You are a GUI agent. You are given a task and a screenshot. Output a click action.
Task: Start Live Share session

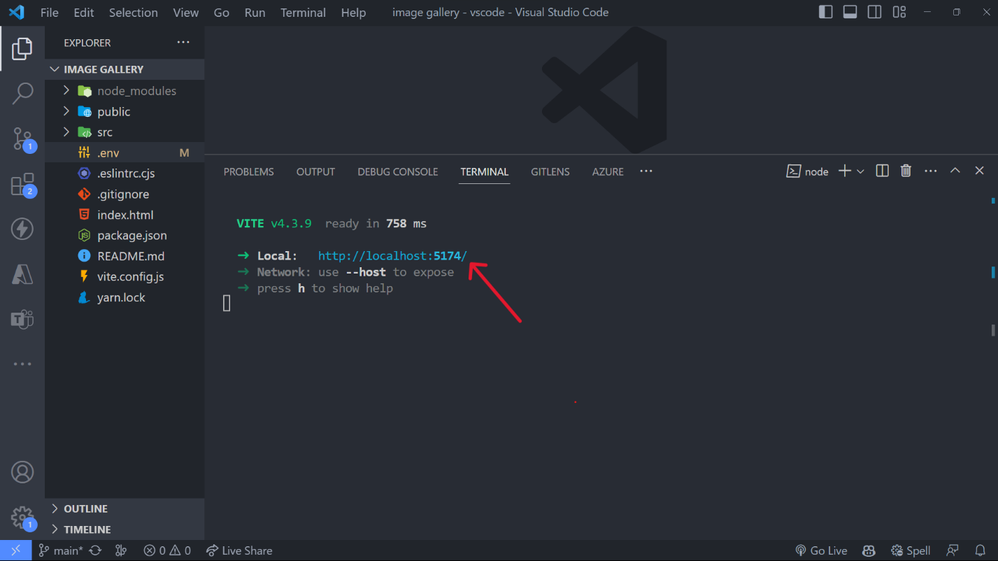point(239,551)
